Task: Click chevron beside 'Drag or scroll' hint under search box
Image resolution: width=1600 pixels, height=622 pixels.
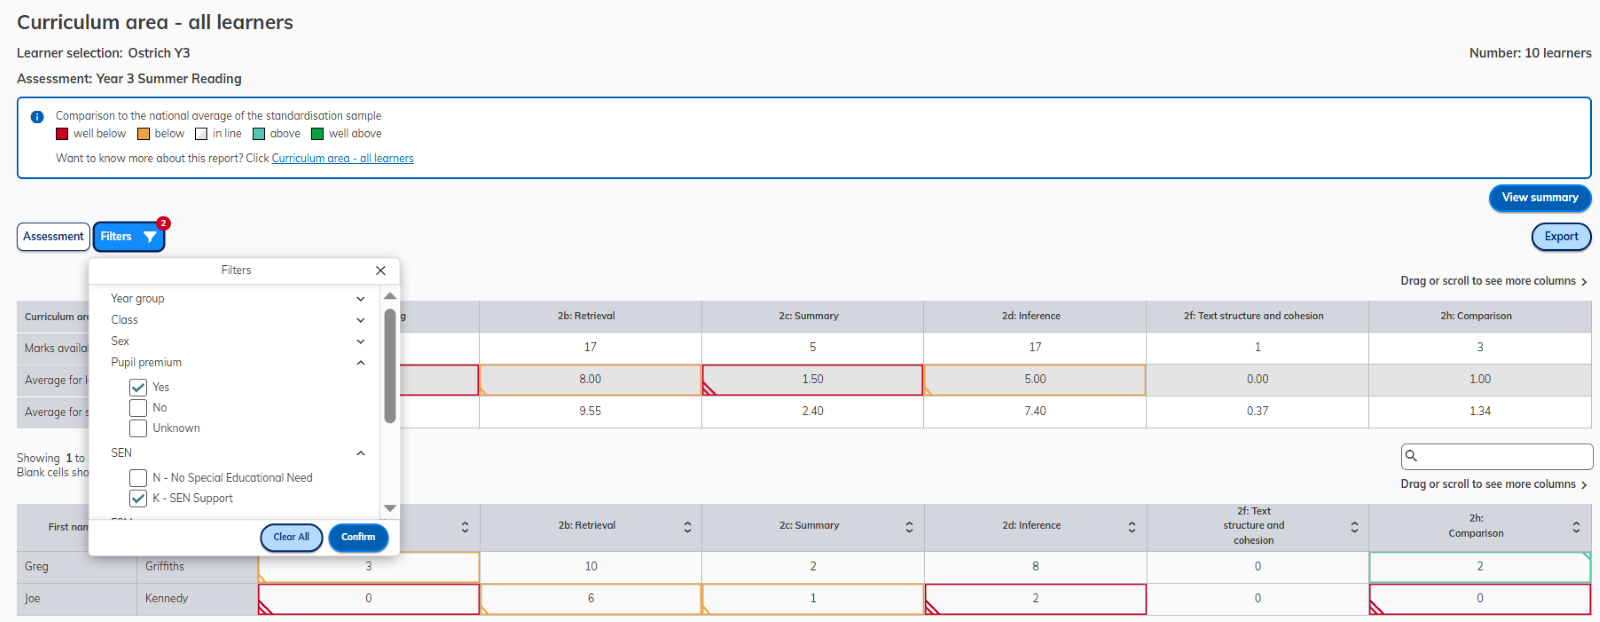Action: 1584,485
